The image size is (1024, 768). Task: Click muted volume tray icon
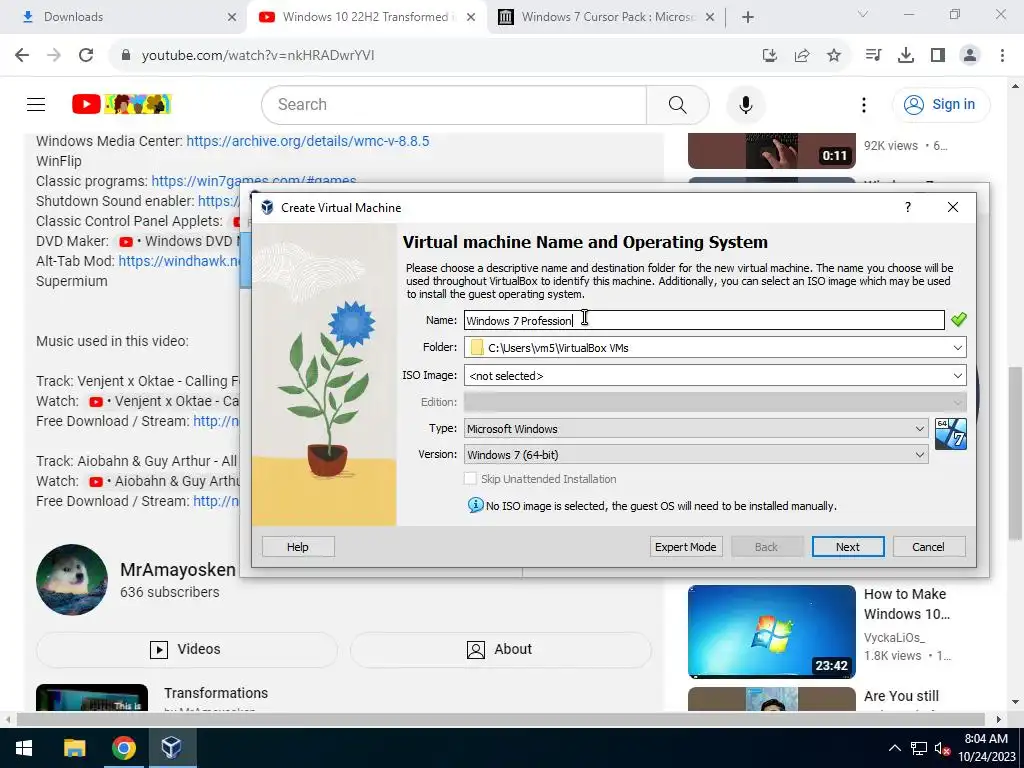[x=942, y=748]
